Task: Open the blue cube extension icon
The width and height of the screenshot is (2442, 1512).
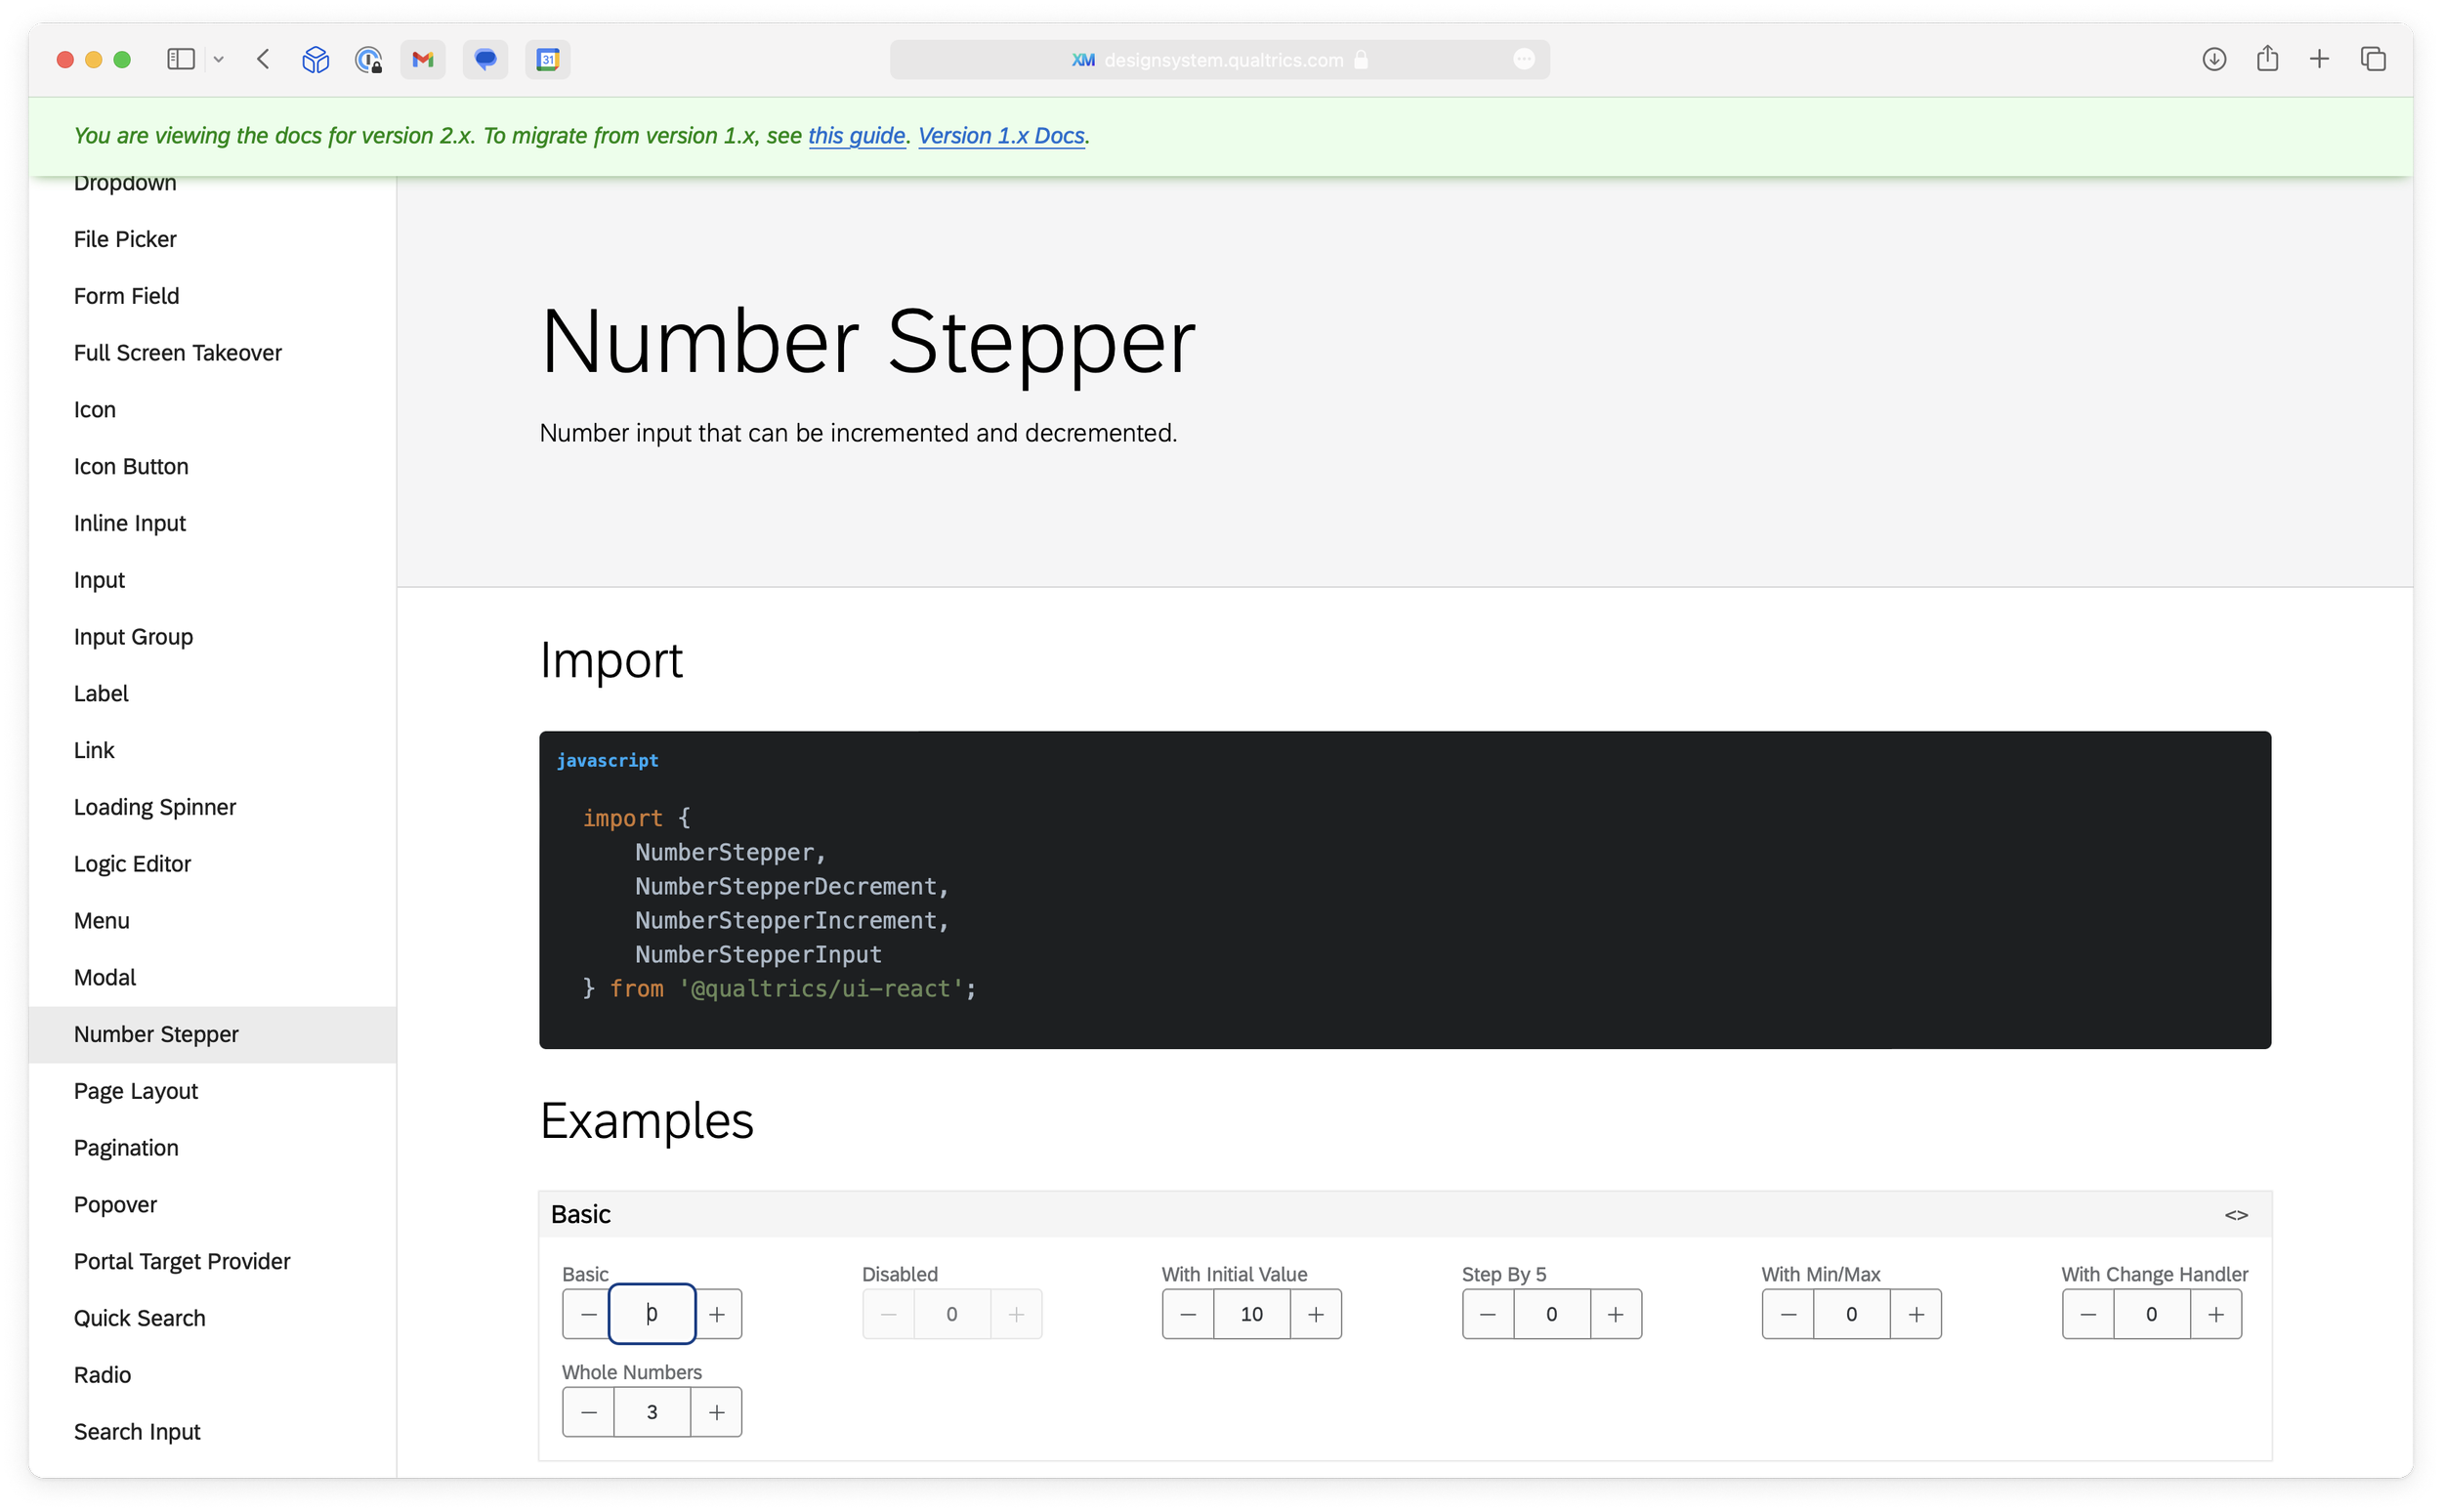Action: pyautogui.click(x=315, y=59)
